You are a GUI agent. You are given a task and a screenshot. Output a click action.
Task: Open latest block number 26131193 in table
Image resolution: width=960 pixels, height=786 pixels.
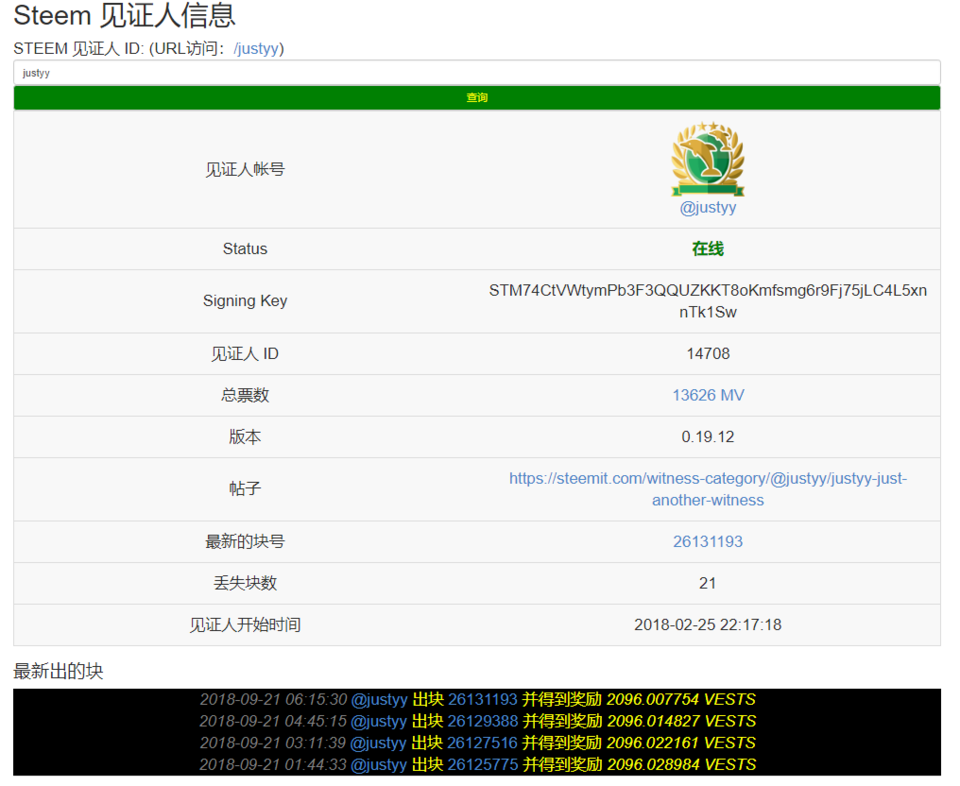pos(708,541)
